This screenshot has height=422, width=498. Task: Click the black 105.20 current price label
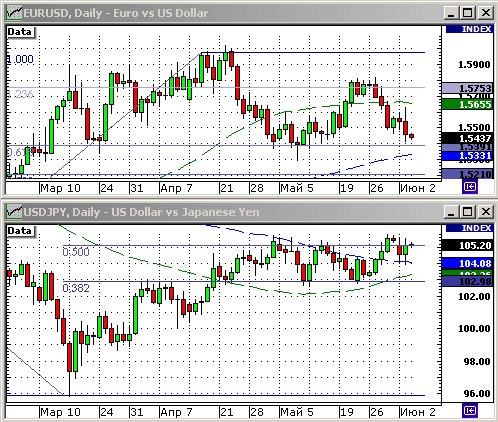coord(467,246)
